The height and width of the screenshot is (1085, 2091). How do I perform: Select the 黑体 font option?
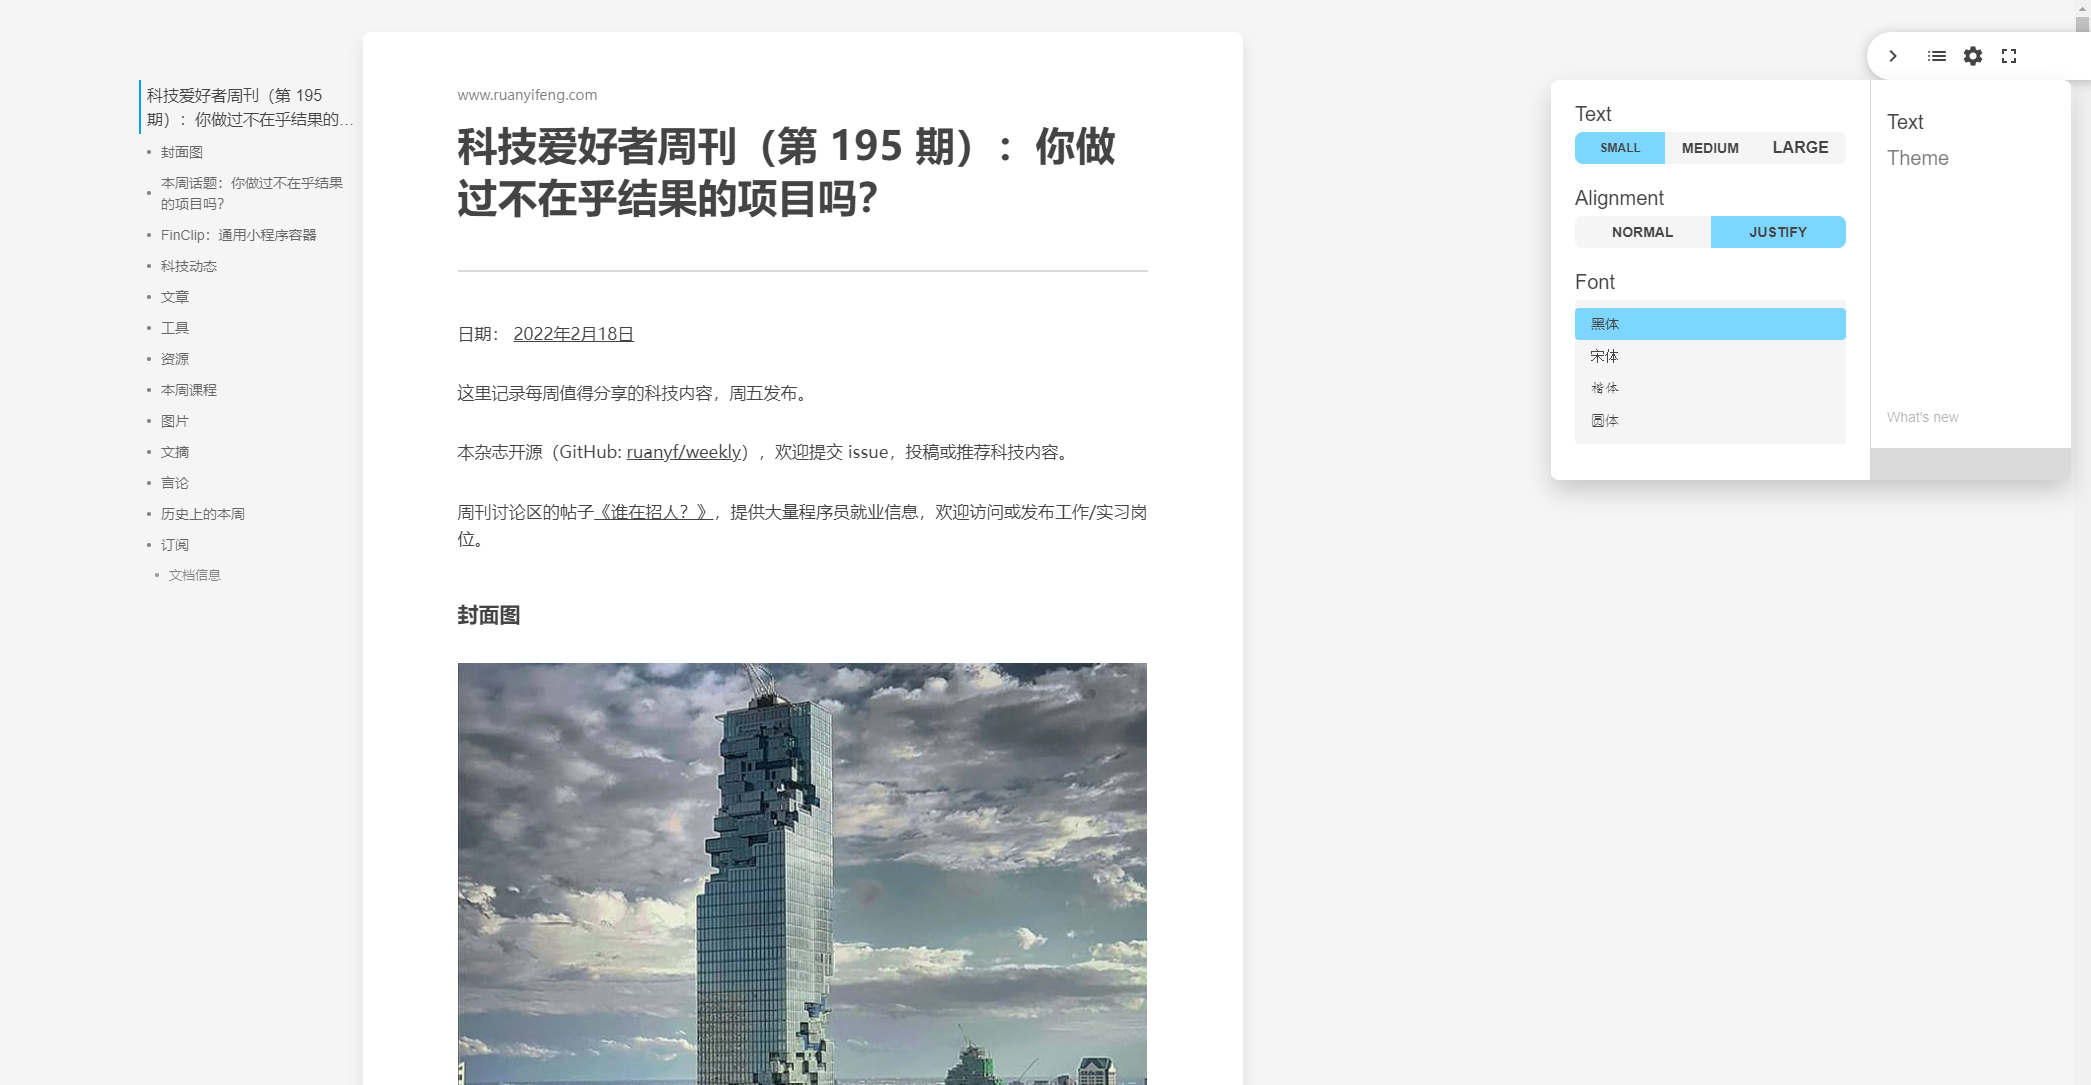click(1709, 324)
